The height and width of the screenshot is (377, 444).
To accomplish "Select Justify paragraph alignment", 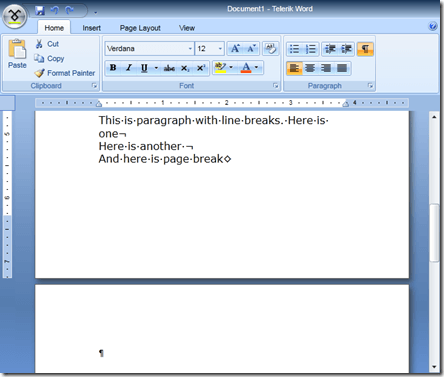I will click(342, 68).
